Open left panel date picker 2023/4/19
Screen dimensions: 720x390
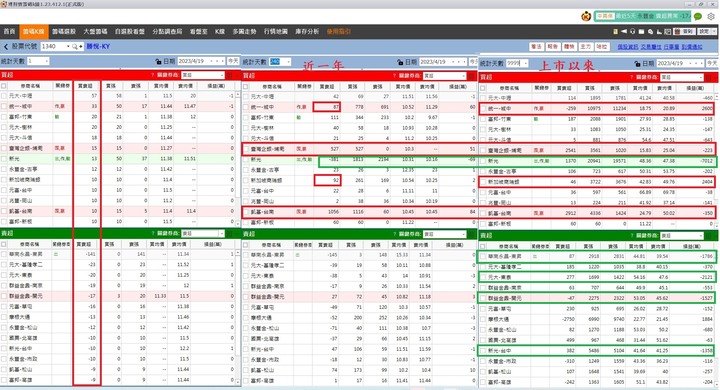coord(202,61)
